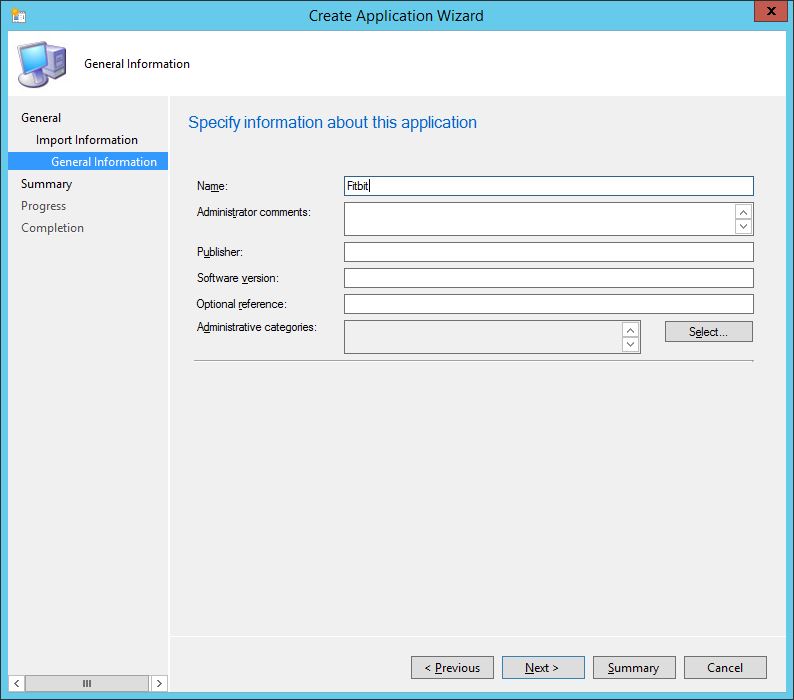Proceed with the Next button
This screenshot has width=794, height=700.
coord(543,668)
